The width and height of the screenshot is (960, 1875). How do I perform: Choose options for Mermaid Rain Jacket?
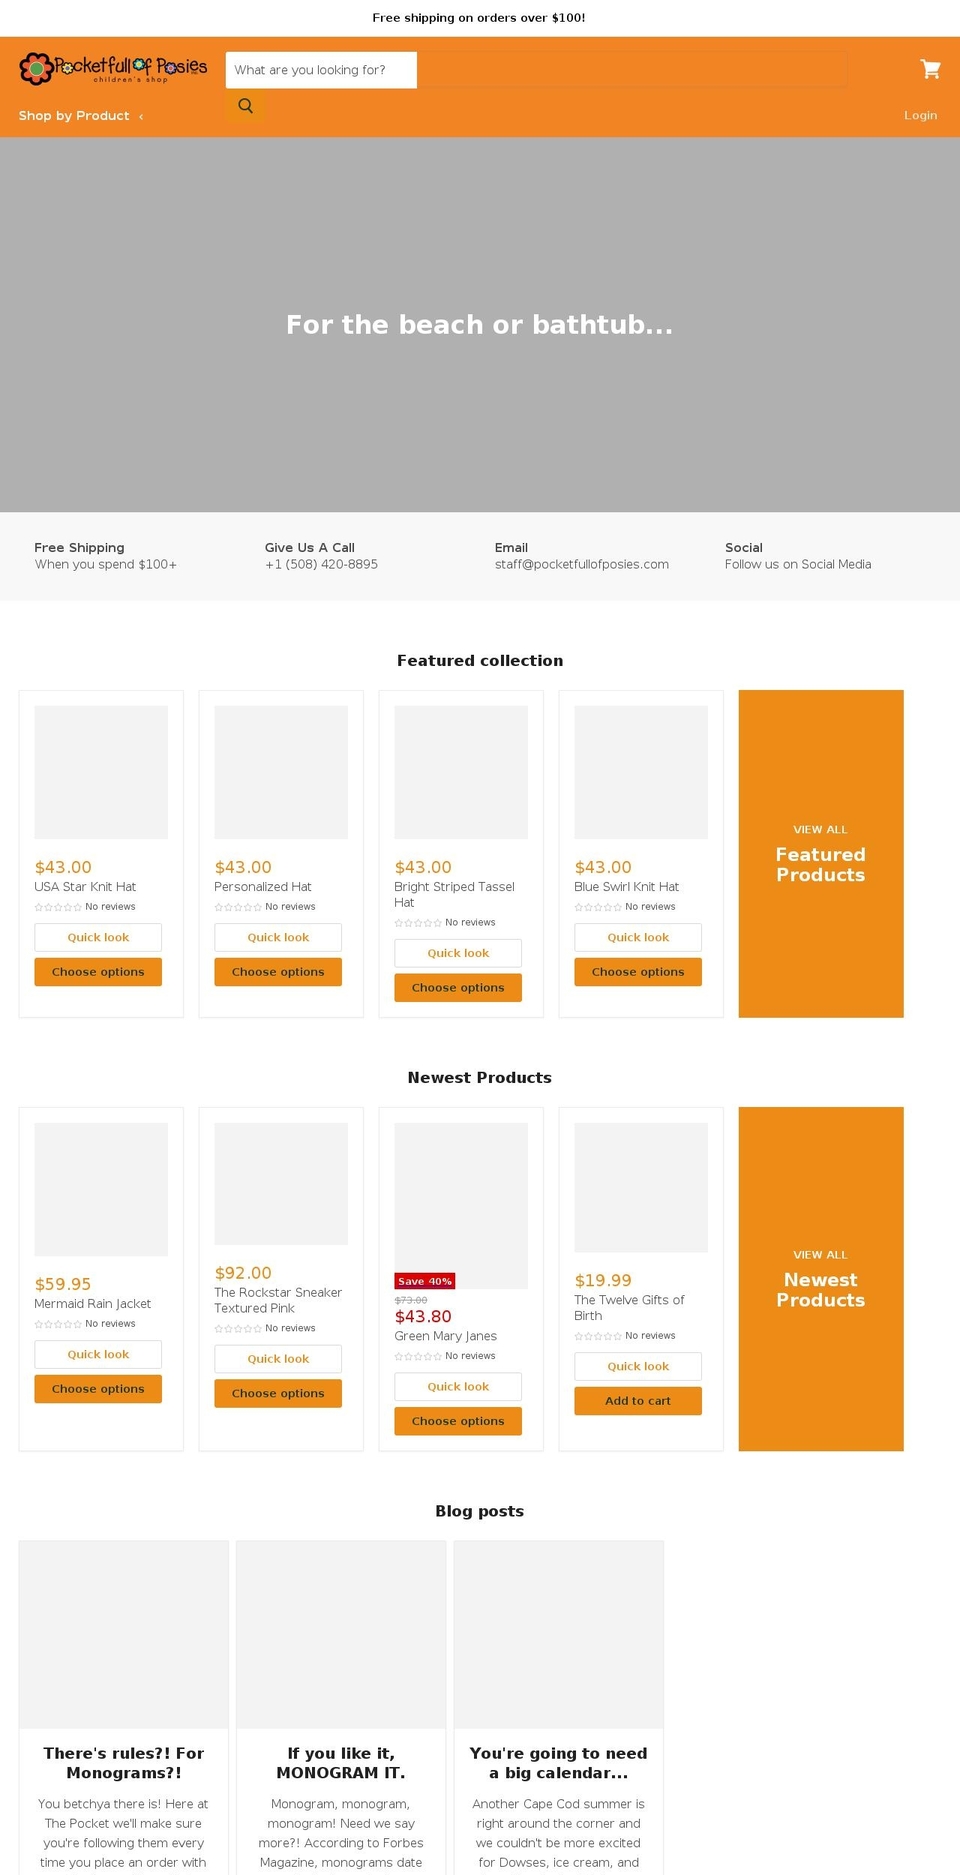tap(98, 1389)
